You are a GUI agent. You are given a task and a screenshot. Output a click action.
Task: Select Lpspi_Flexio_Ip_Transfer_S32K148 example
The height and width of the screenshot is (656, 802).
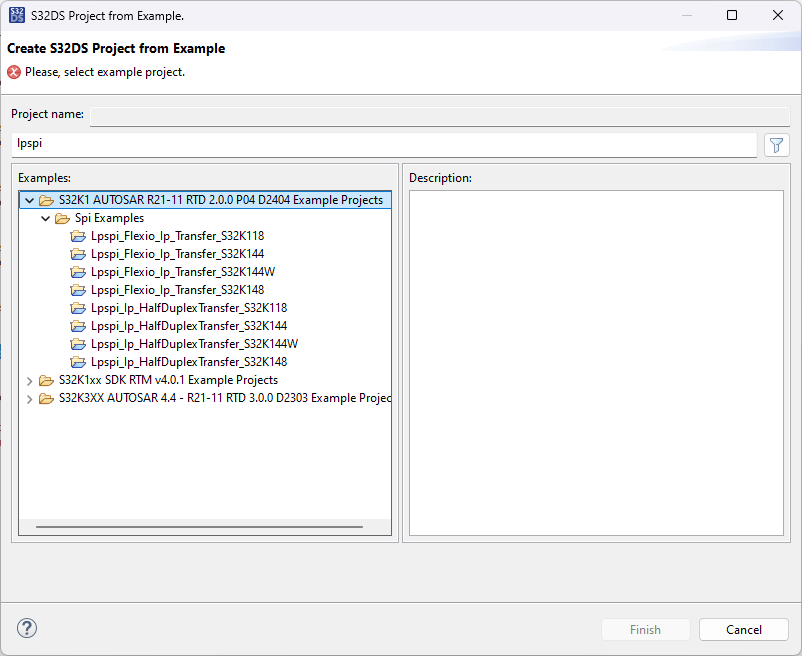tap(177, 289)
